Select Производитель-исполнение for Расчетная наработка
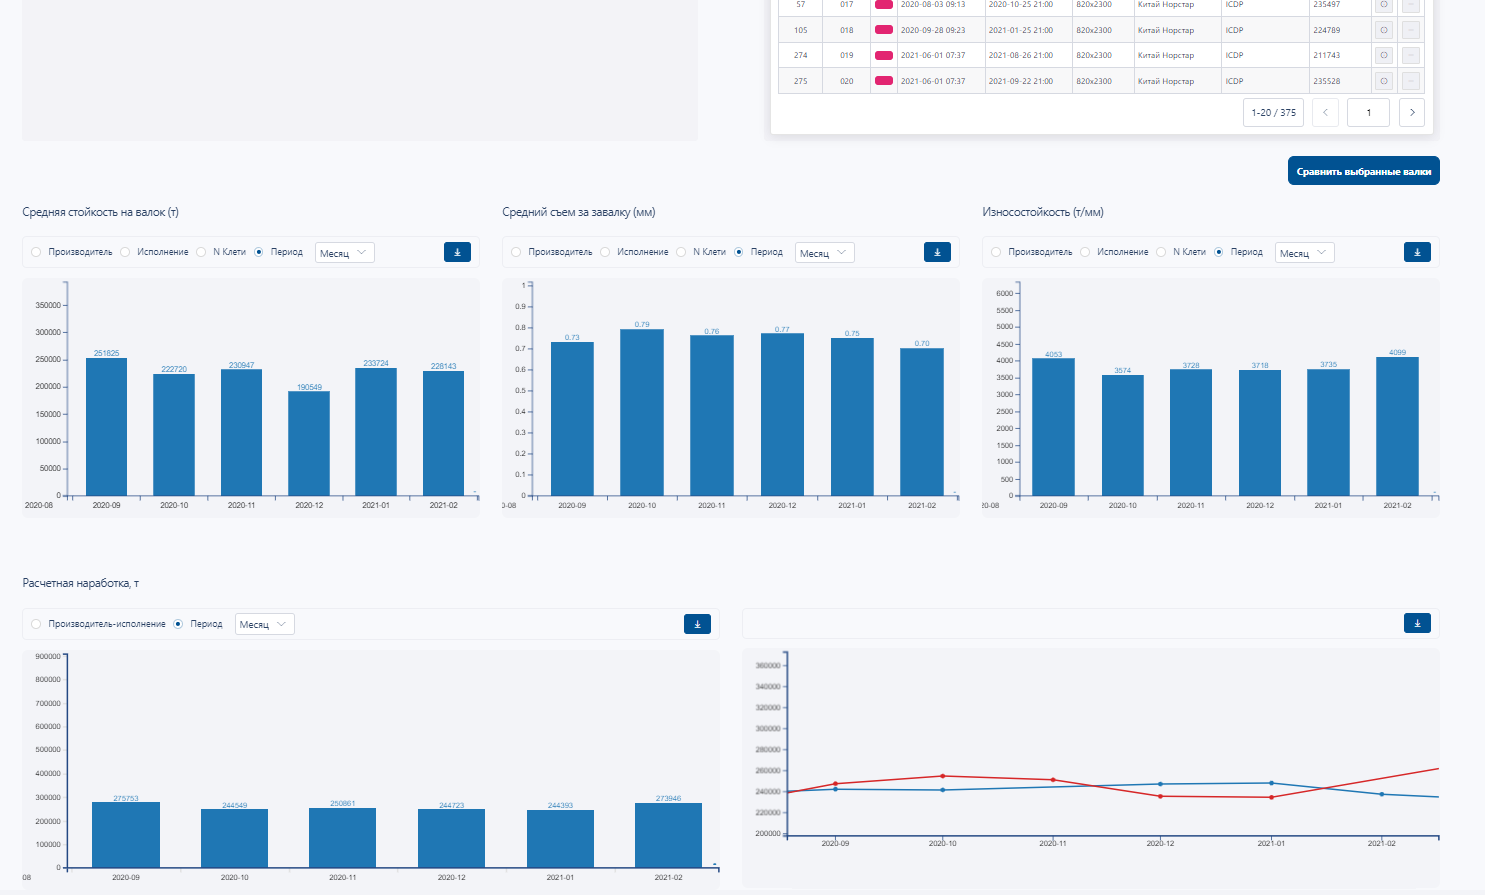Screen dimensions: 1485x895 click(37, 624)
